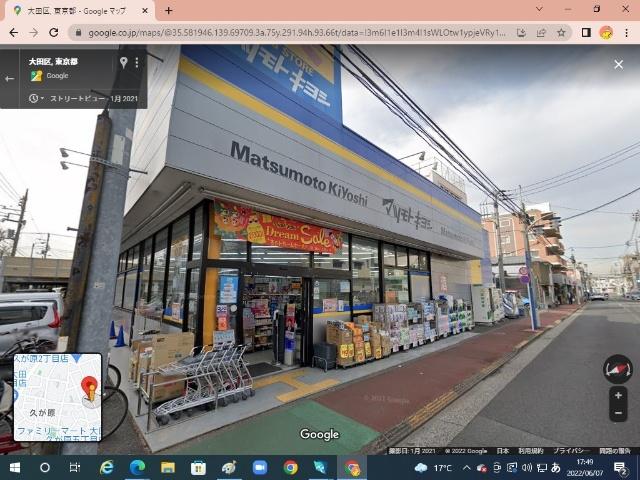
Task: Open the 利用規約 link
Action: (531, 451)
